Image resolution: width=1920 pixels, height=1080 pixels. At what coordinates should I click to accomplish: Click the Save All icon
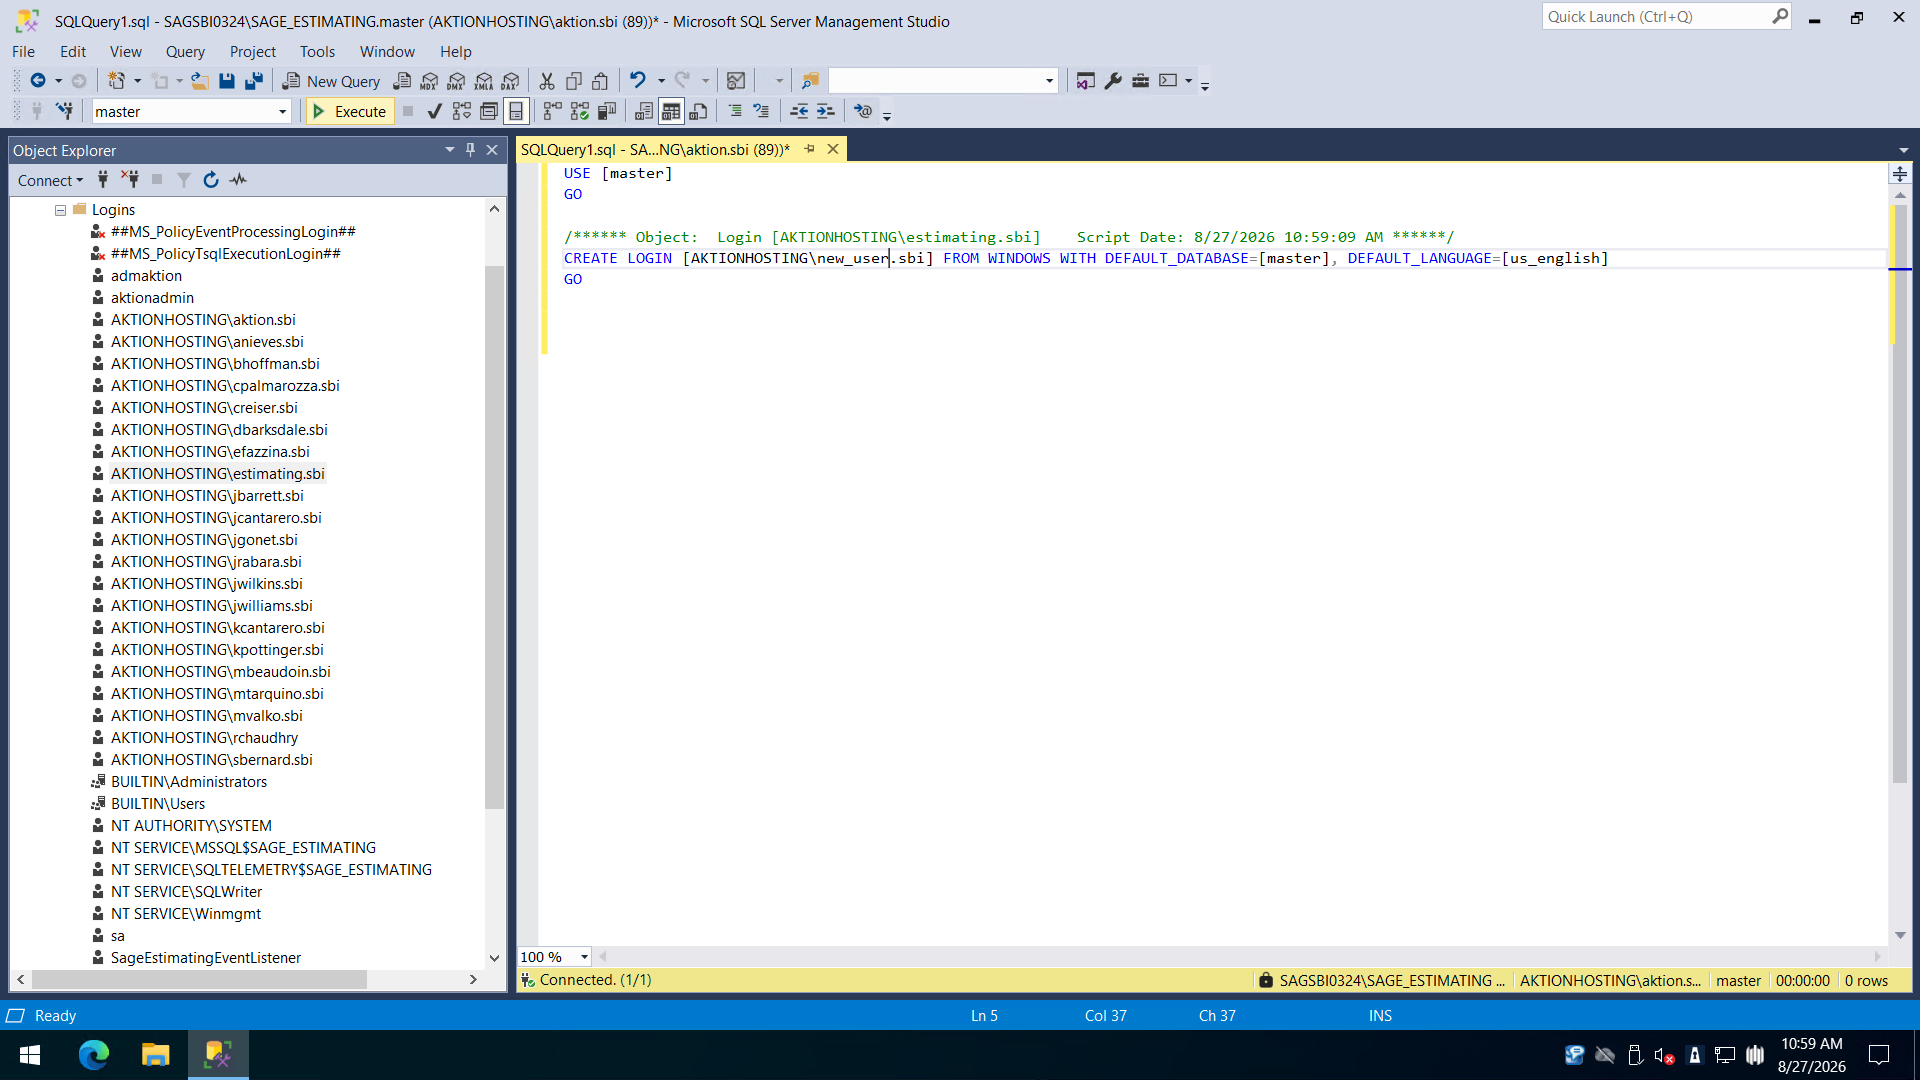click(x=254, y=81)
